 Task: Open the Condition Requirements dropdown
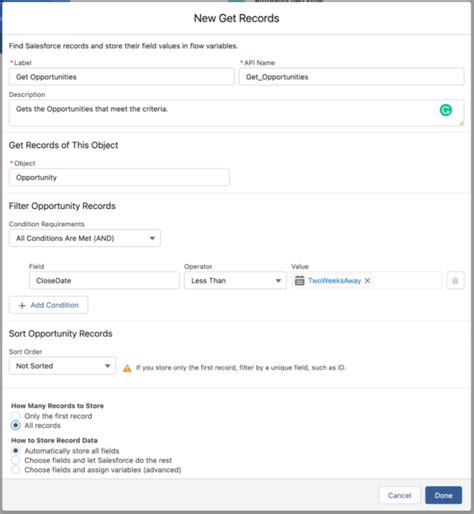click(x=85, y=238)
